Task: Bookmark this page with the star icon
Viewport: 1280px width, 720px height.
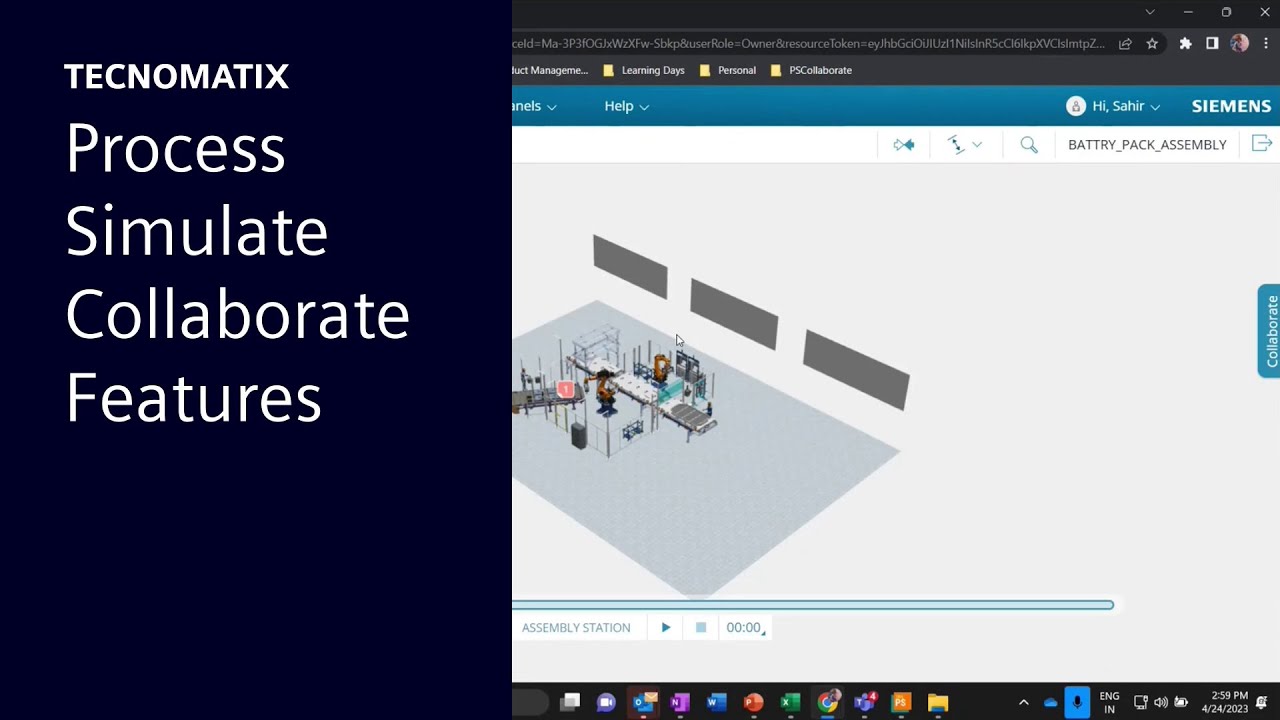Action: click(x=1152, y=43)
